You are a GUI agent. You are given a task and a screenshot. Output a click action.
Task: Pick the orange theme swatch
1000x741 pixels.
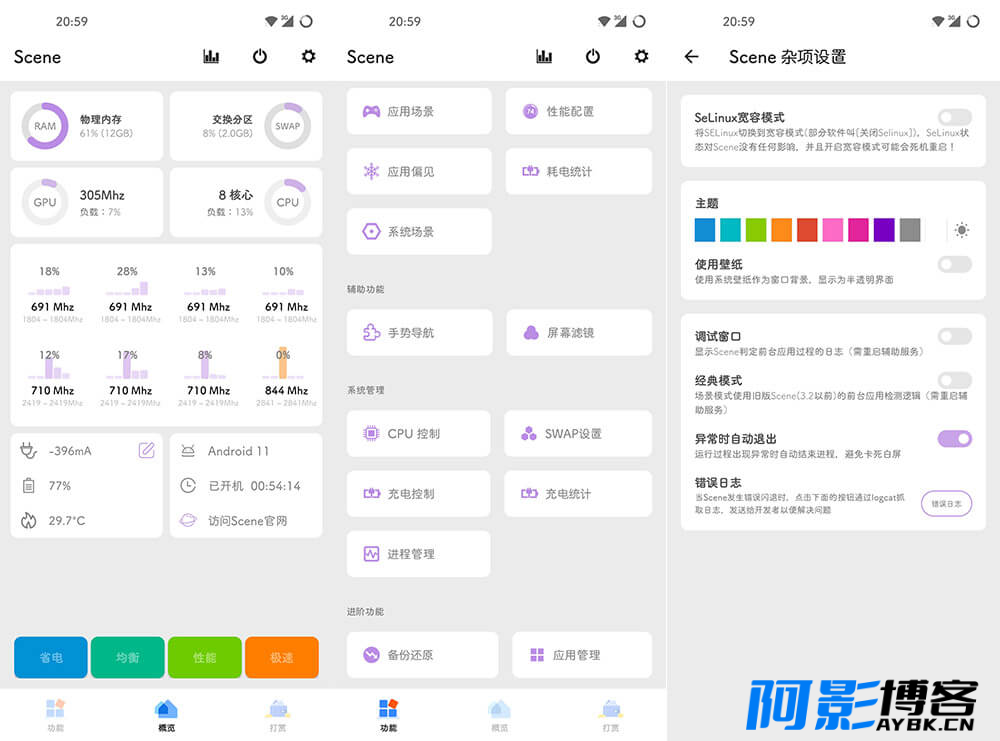[x=782, y=230]
